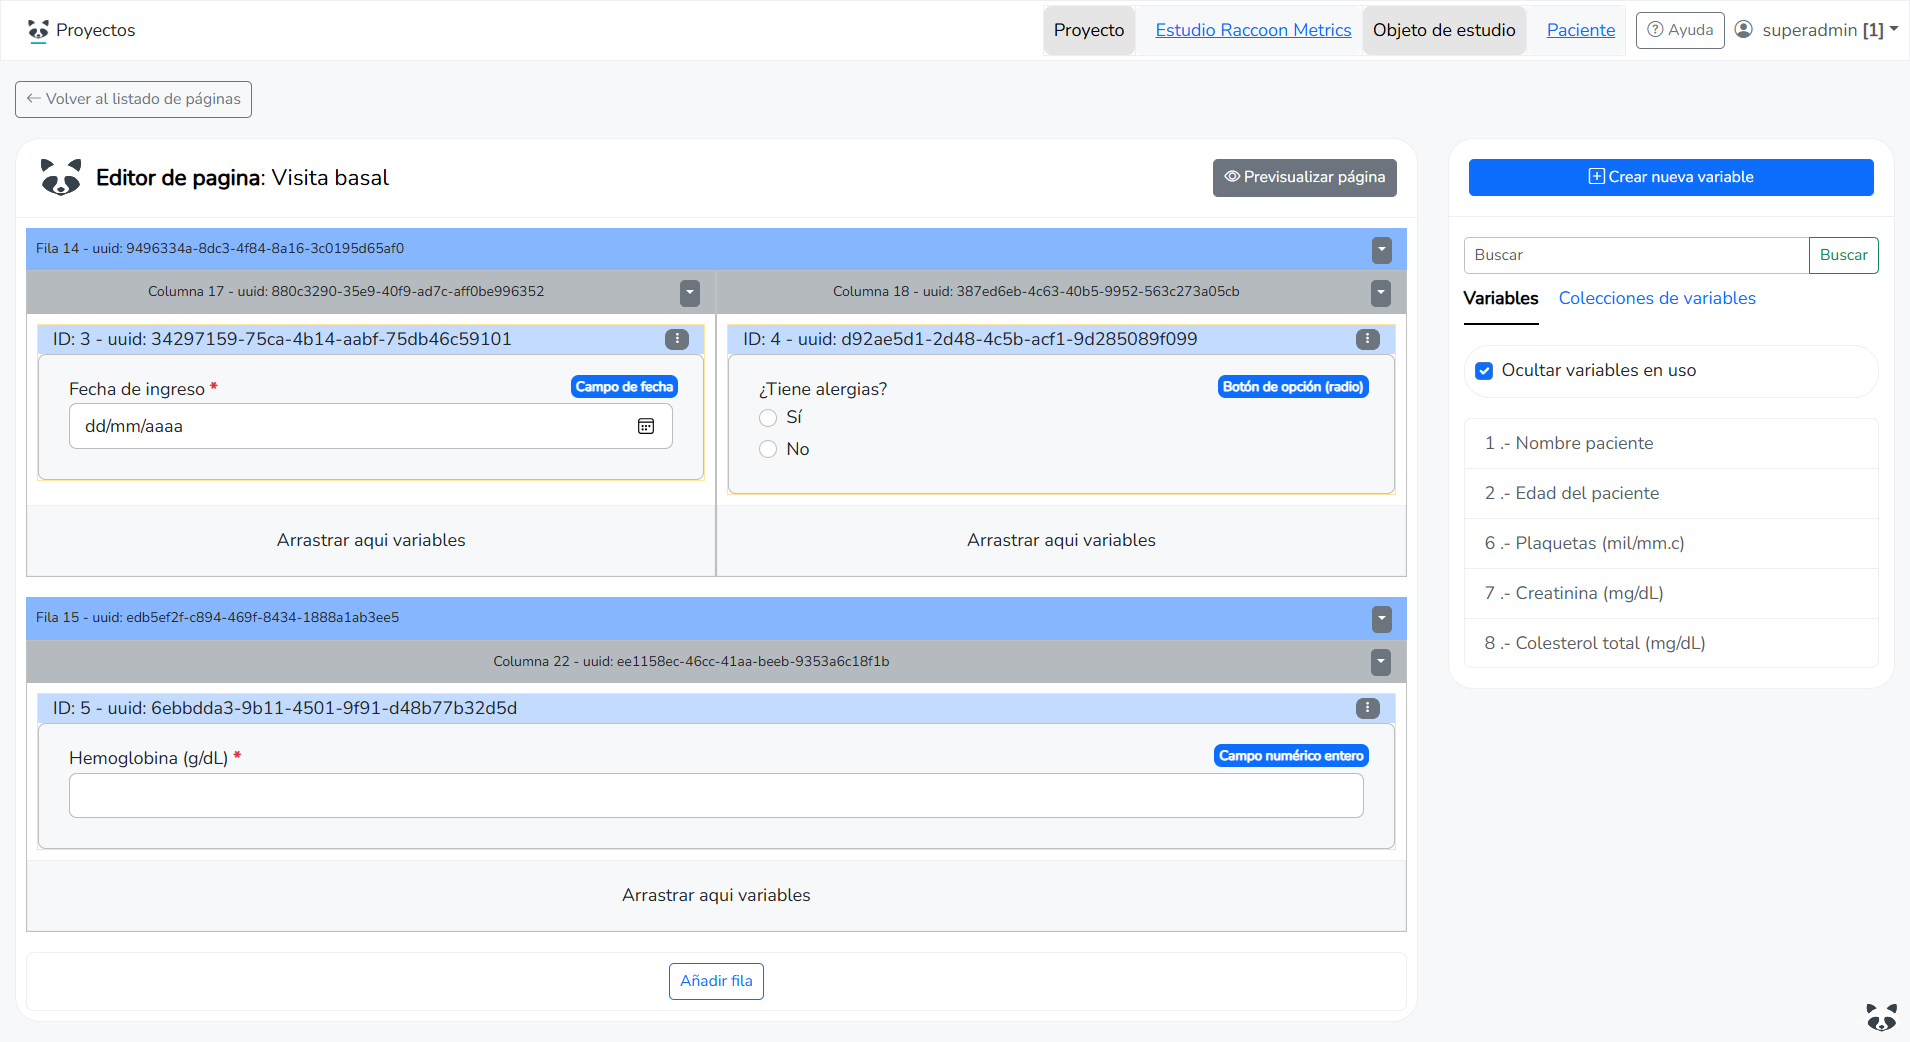Viewport: 1910px width, 1042px height.
Task: Click the Campo de fecha badge
Action: (x=624, y=387)
